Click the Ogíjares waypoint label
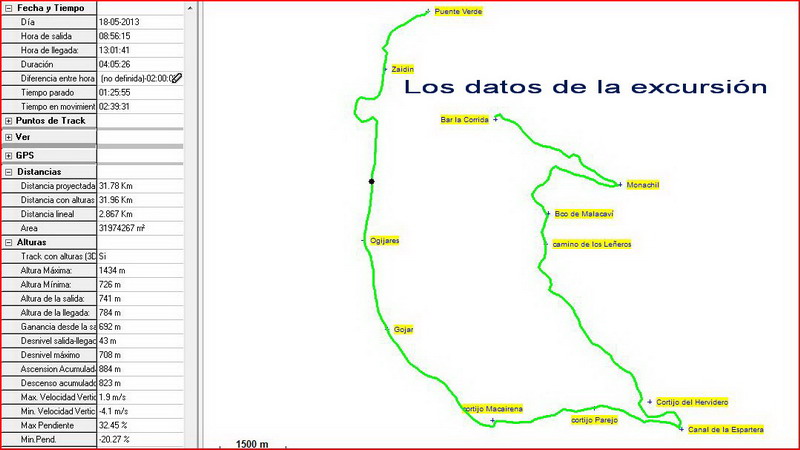This screenshot has height=450, width=800. (384, 241)
